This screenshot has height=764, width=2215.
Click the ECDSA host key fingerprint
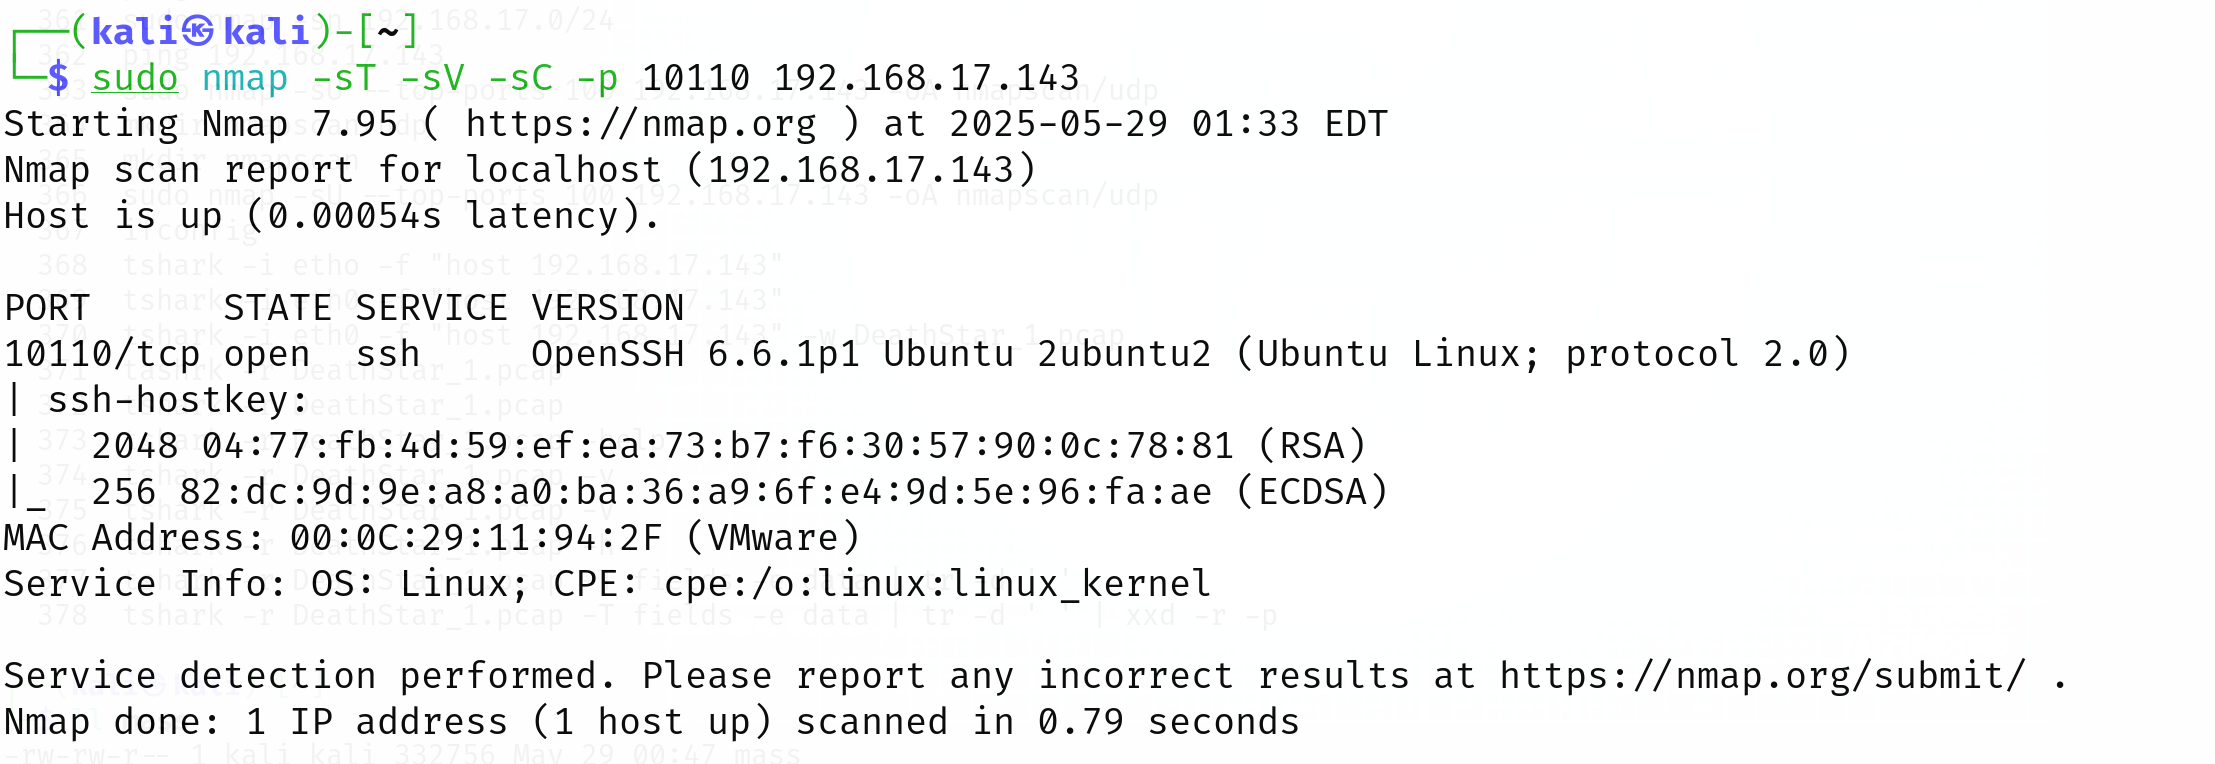point(695,492)
